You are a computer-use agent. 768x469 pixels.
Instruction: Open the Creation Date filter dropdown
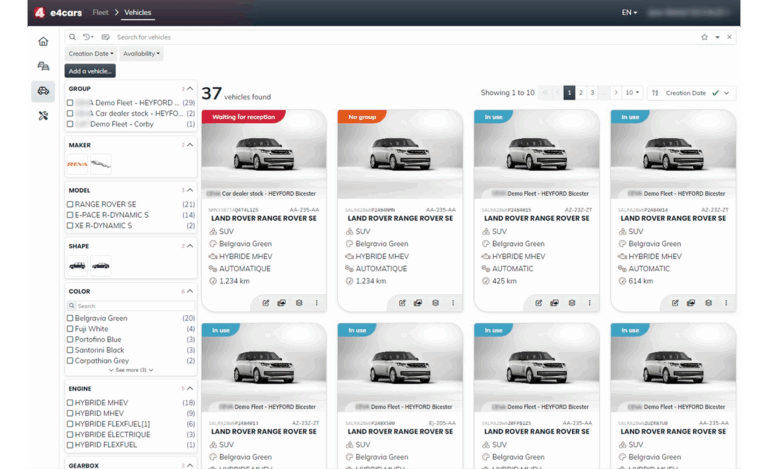point(91,53)
